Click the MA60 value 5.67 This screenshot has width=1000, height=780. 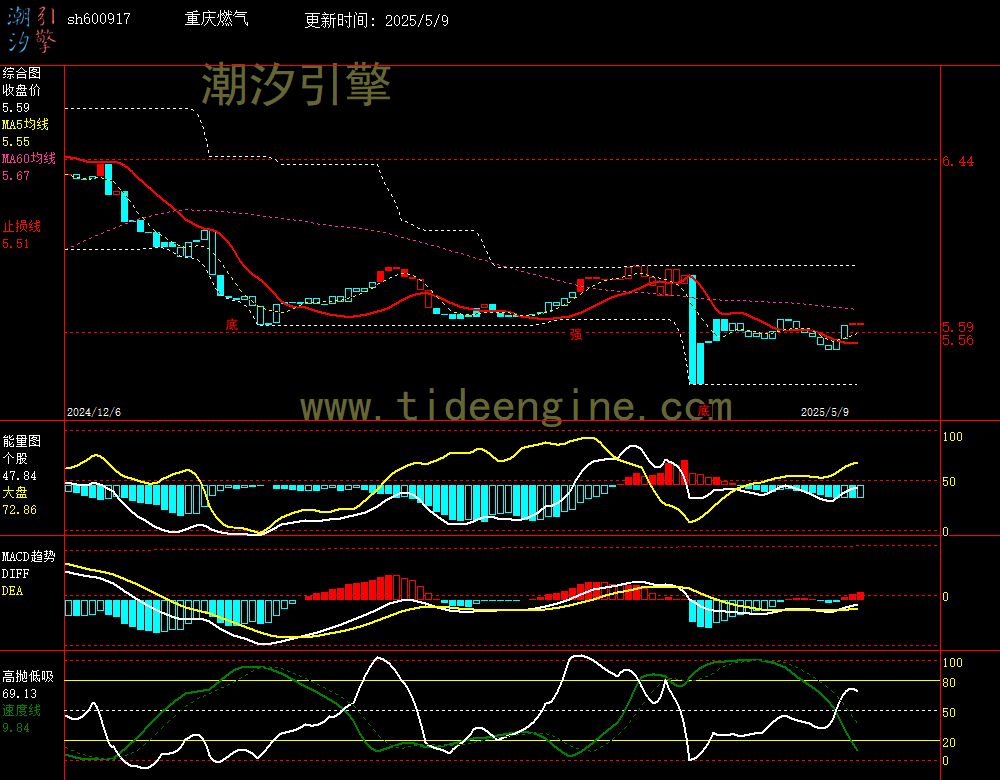(x=16, y=175)
